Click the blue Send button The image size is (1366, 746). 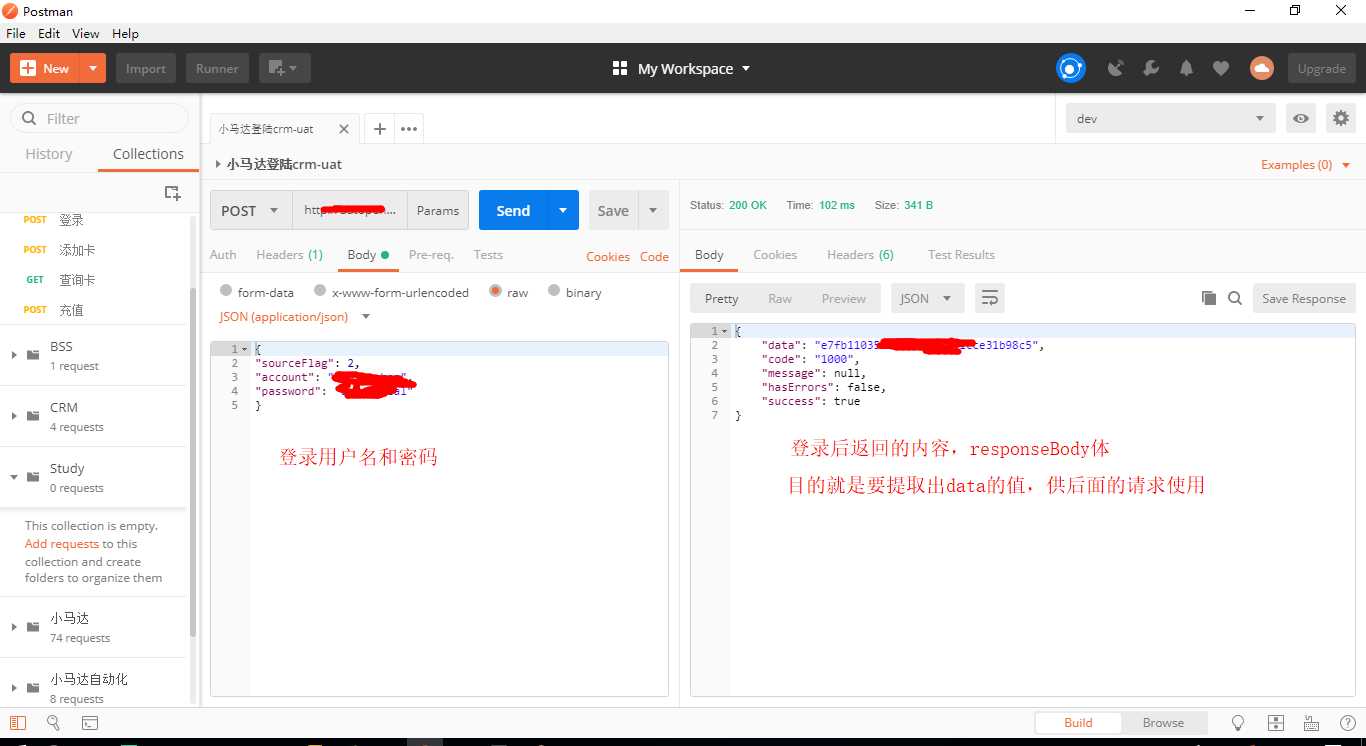click(513, 210)
